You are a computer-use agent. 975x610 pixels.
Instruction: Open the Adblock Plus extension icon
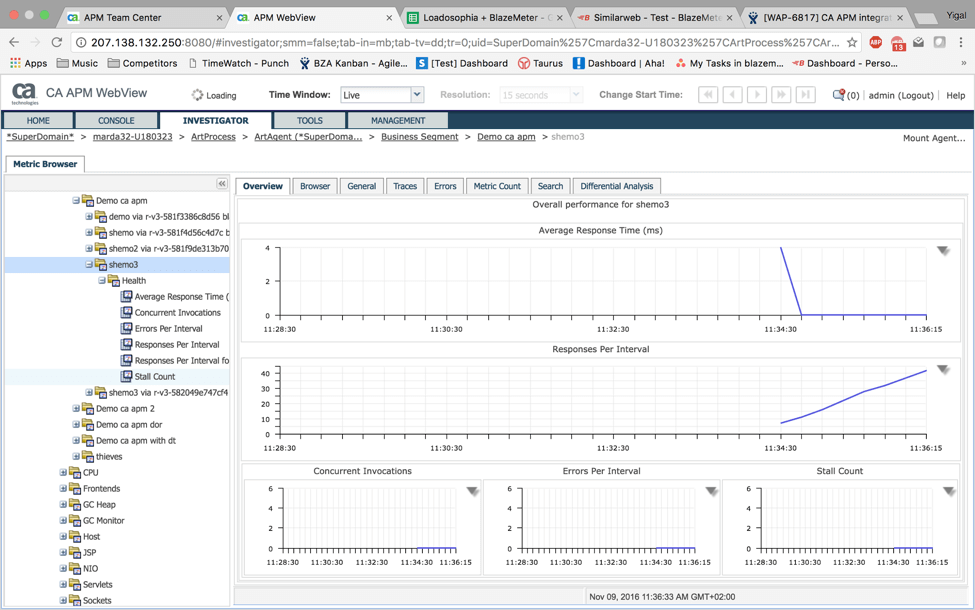tap(876, 42)
